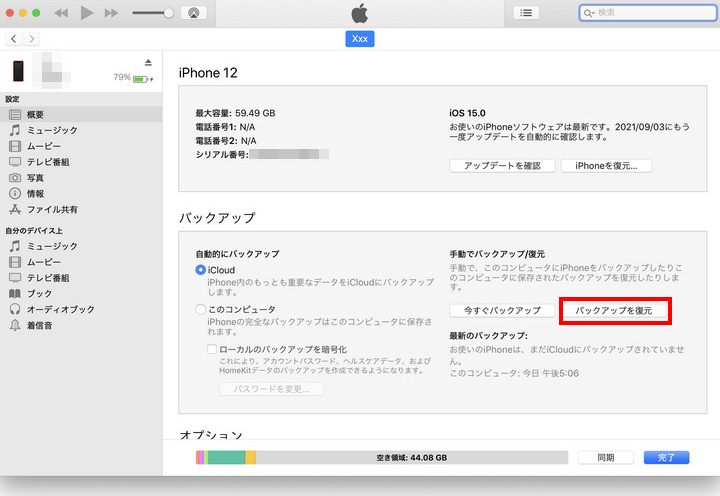Open the AirPlay output icon

194,13
